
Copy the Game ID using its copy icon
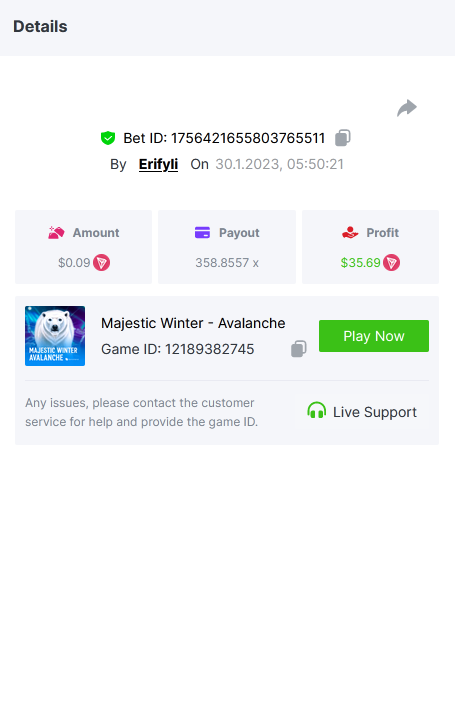coord(299,348)
